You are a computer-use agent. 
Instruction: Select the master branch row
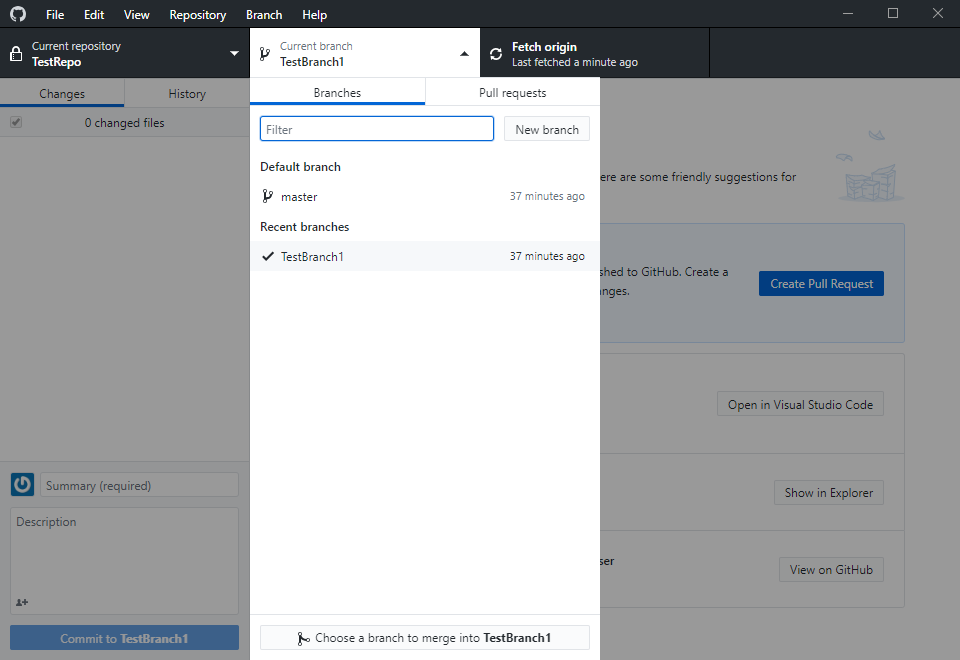424,196
